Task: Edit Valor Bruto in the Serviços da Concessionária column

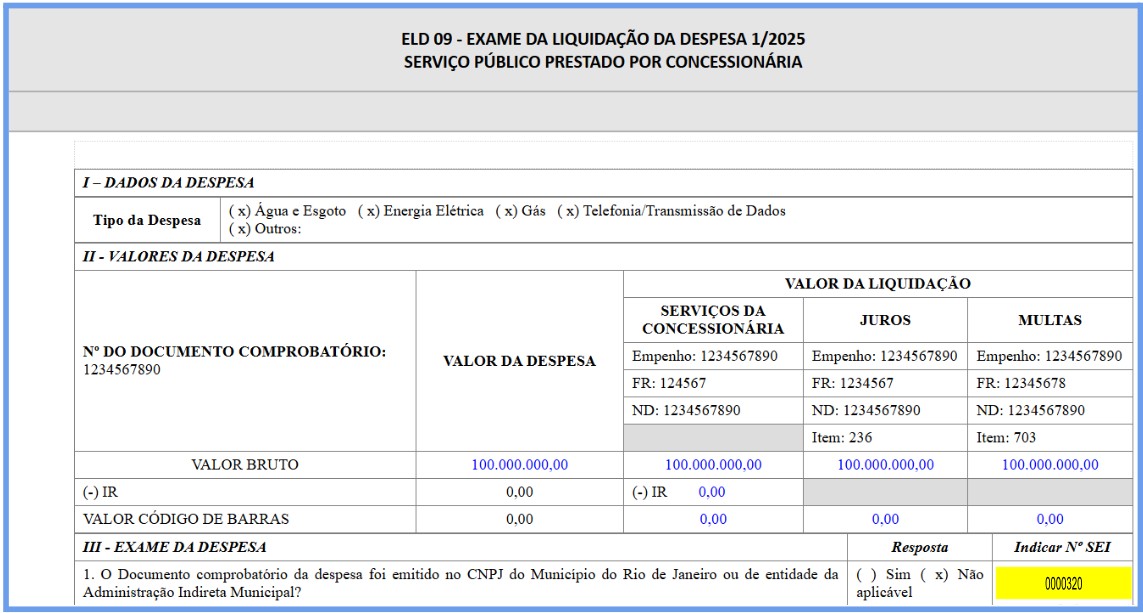Action: click(x=712, y=465)
